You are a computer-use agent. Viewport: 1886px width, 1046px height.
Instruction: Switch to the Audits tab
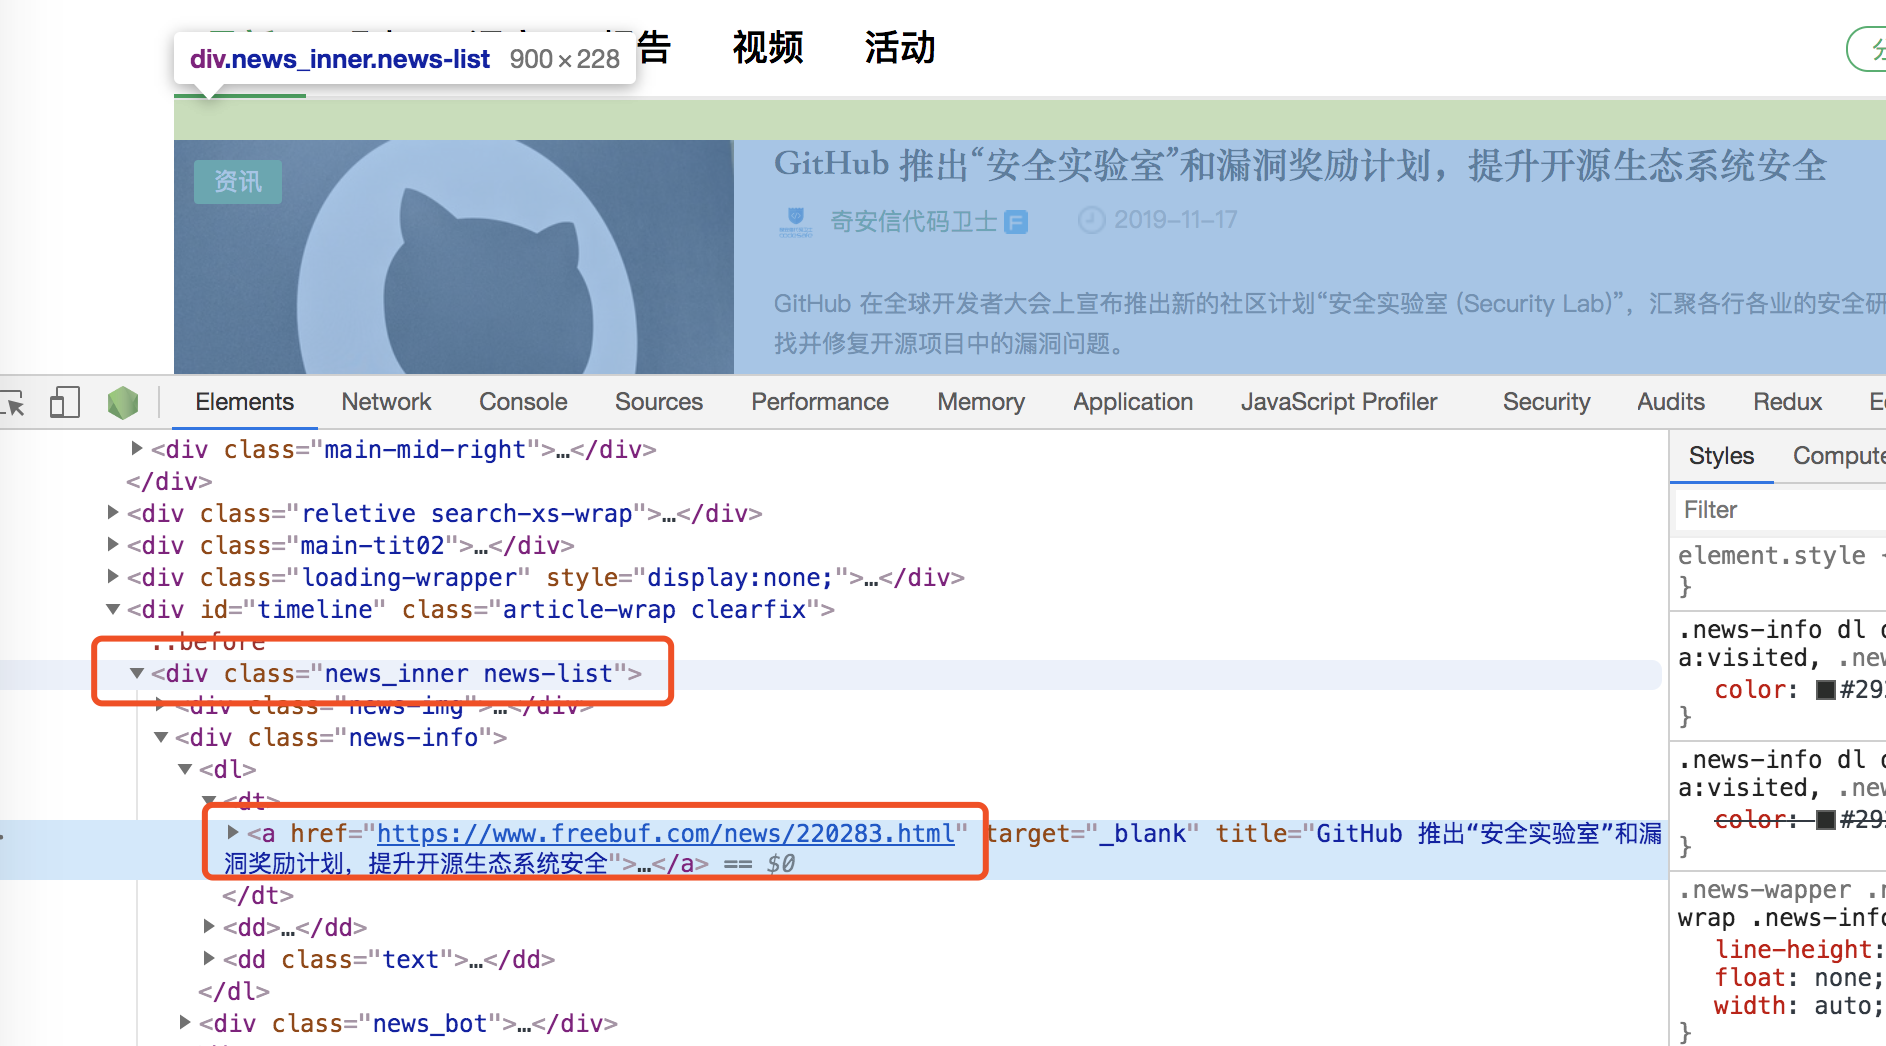[x=1671, y=402]
